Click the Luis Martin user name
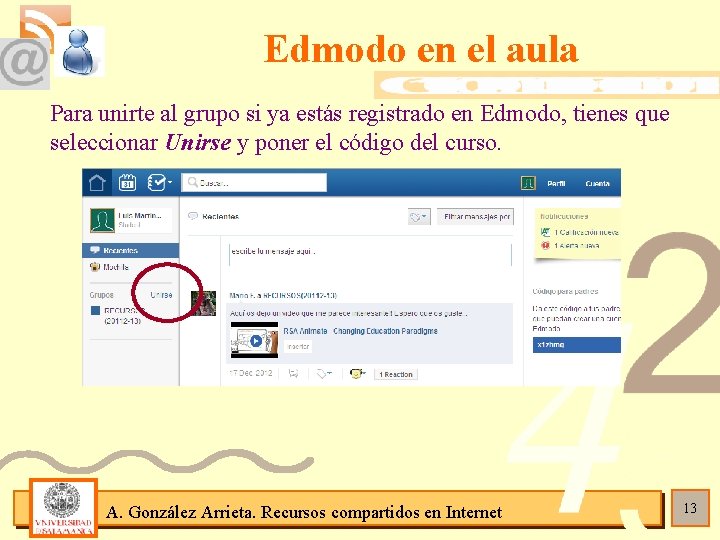Screen dimensions: 720x540 tap(140, 215)
